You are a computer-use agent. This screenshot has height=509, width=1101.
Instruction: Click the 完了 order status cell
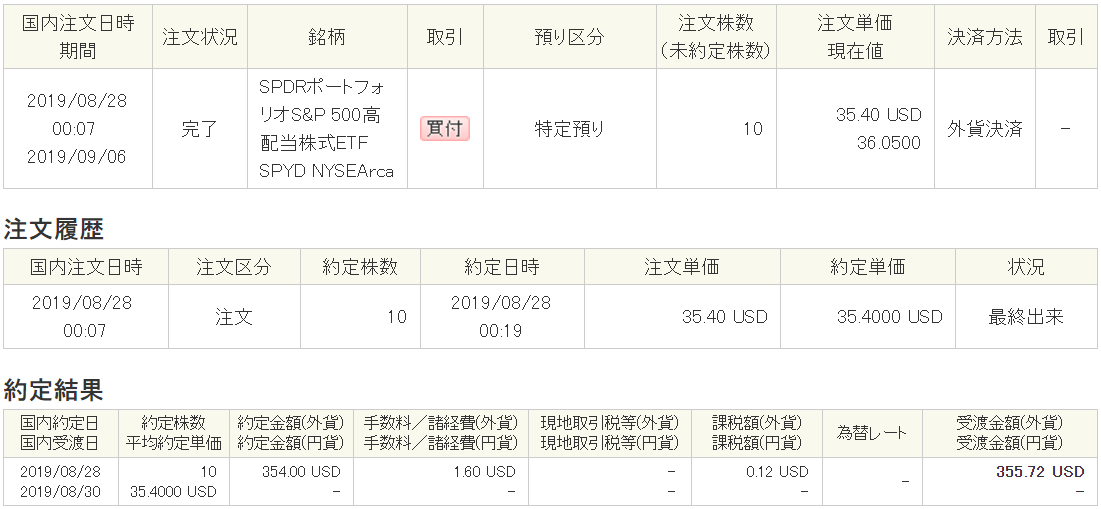point(200,129)
